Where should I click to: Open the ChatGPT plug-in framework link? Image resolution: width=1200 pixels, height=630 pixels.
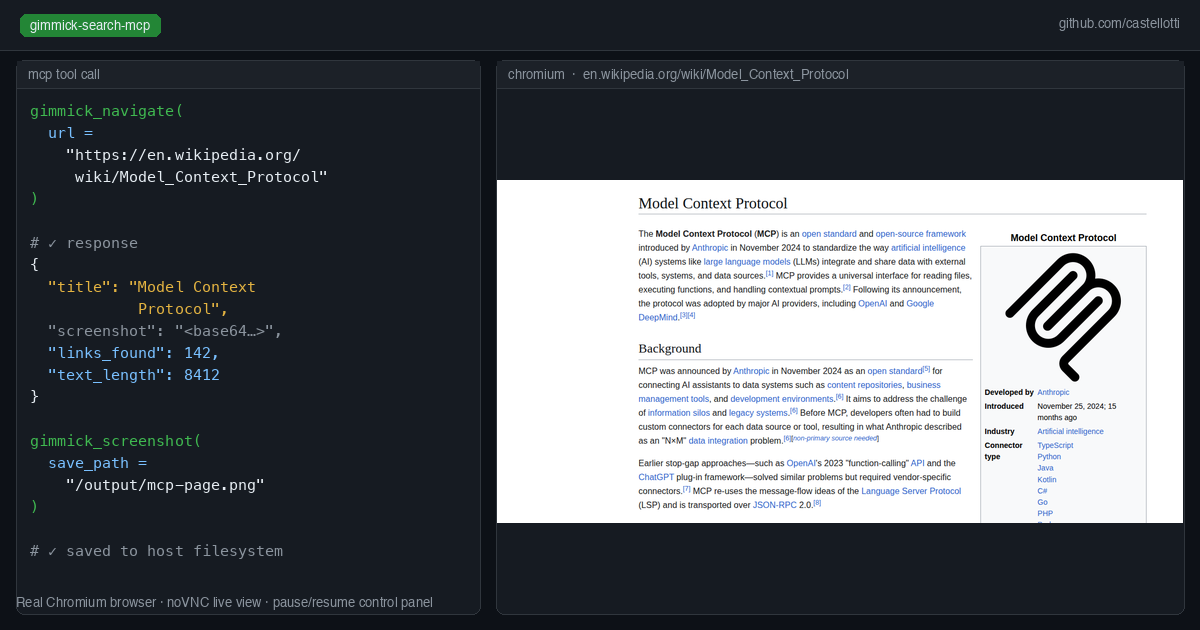(x=656, y=477)
